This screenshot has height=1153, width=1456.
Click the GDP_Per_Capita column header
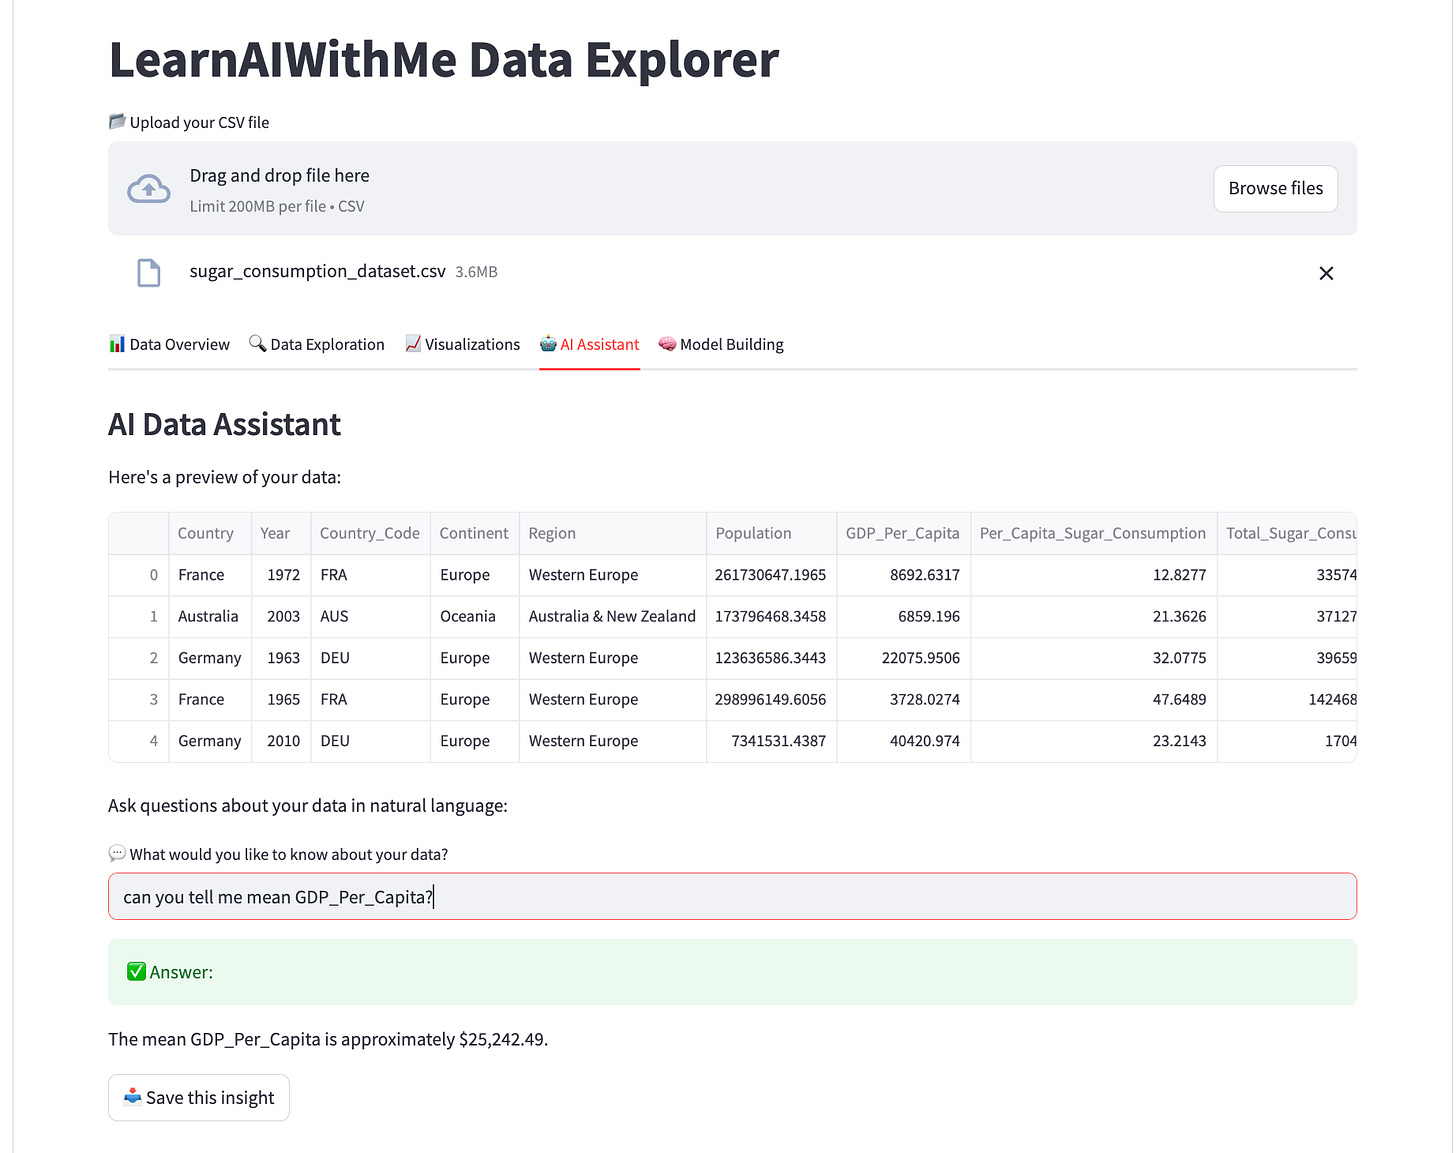[903, 534]
